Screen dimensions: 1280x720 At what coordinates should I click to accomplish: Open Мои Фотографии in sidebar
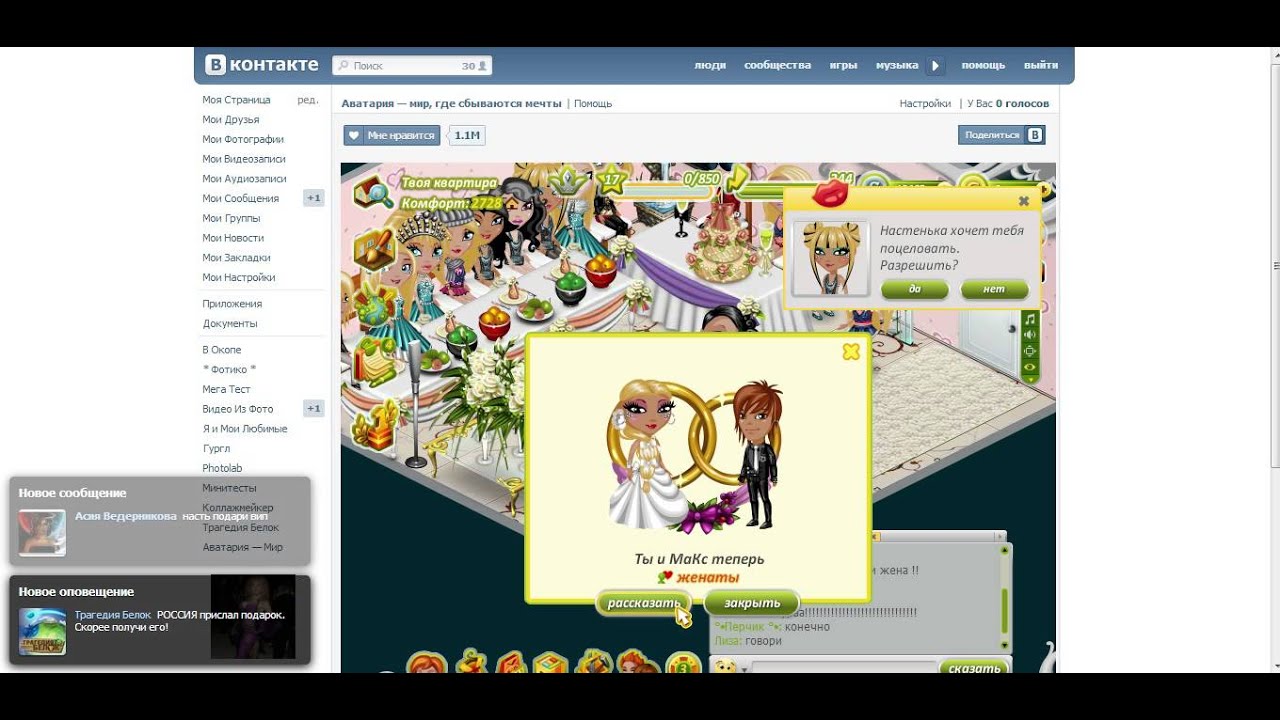tap(243, 139)
